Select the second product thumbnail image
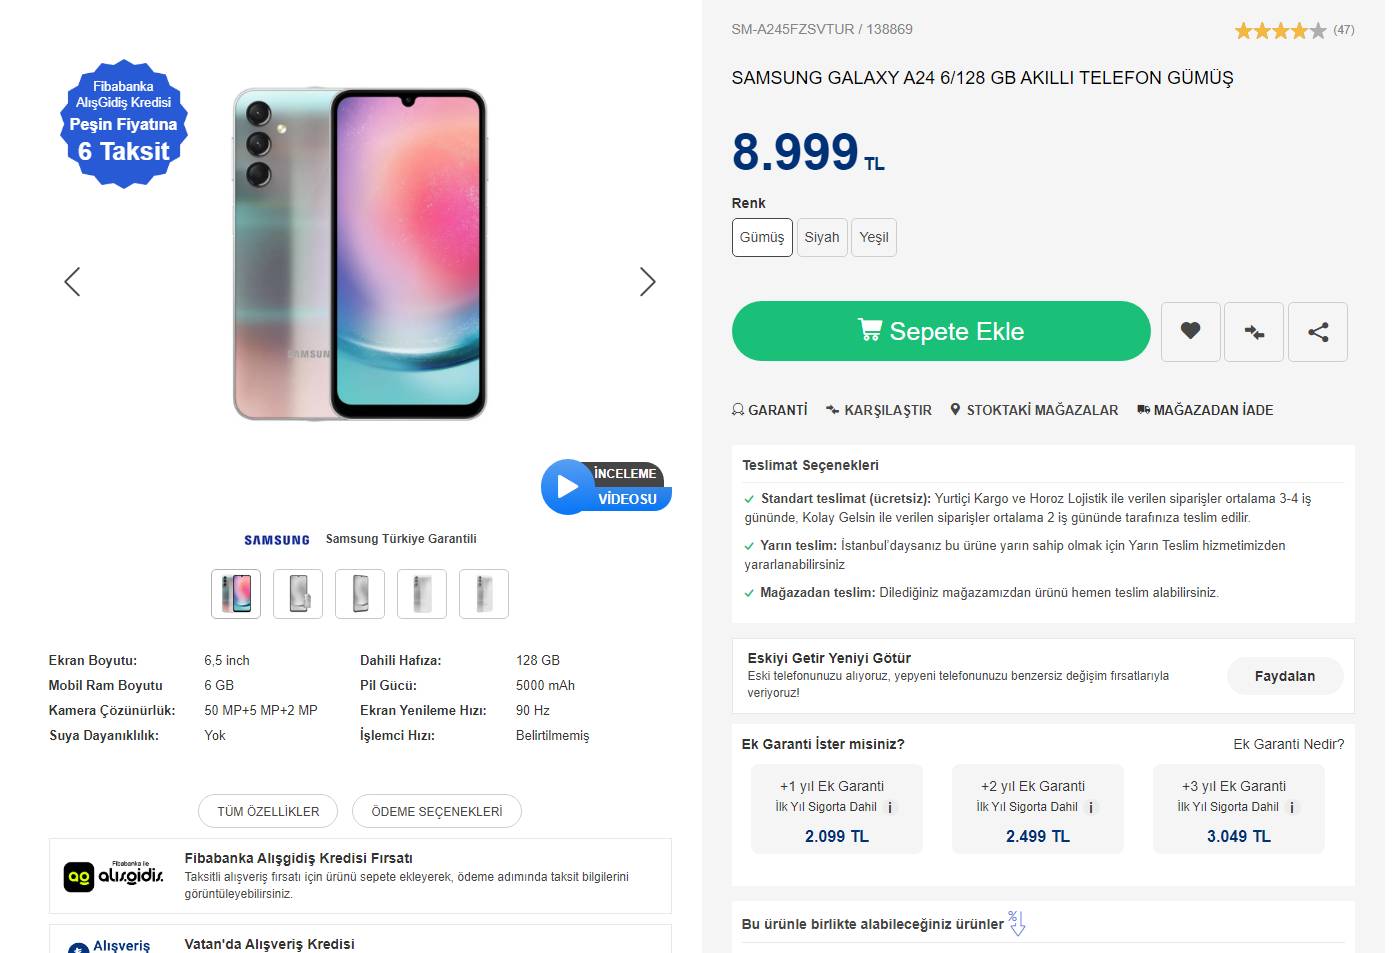 [x=298, y=594]
